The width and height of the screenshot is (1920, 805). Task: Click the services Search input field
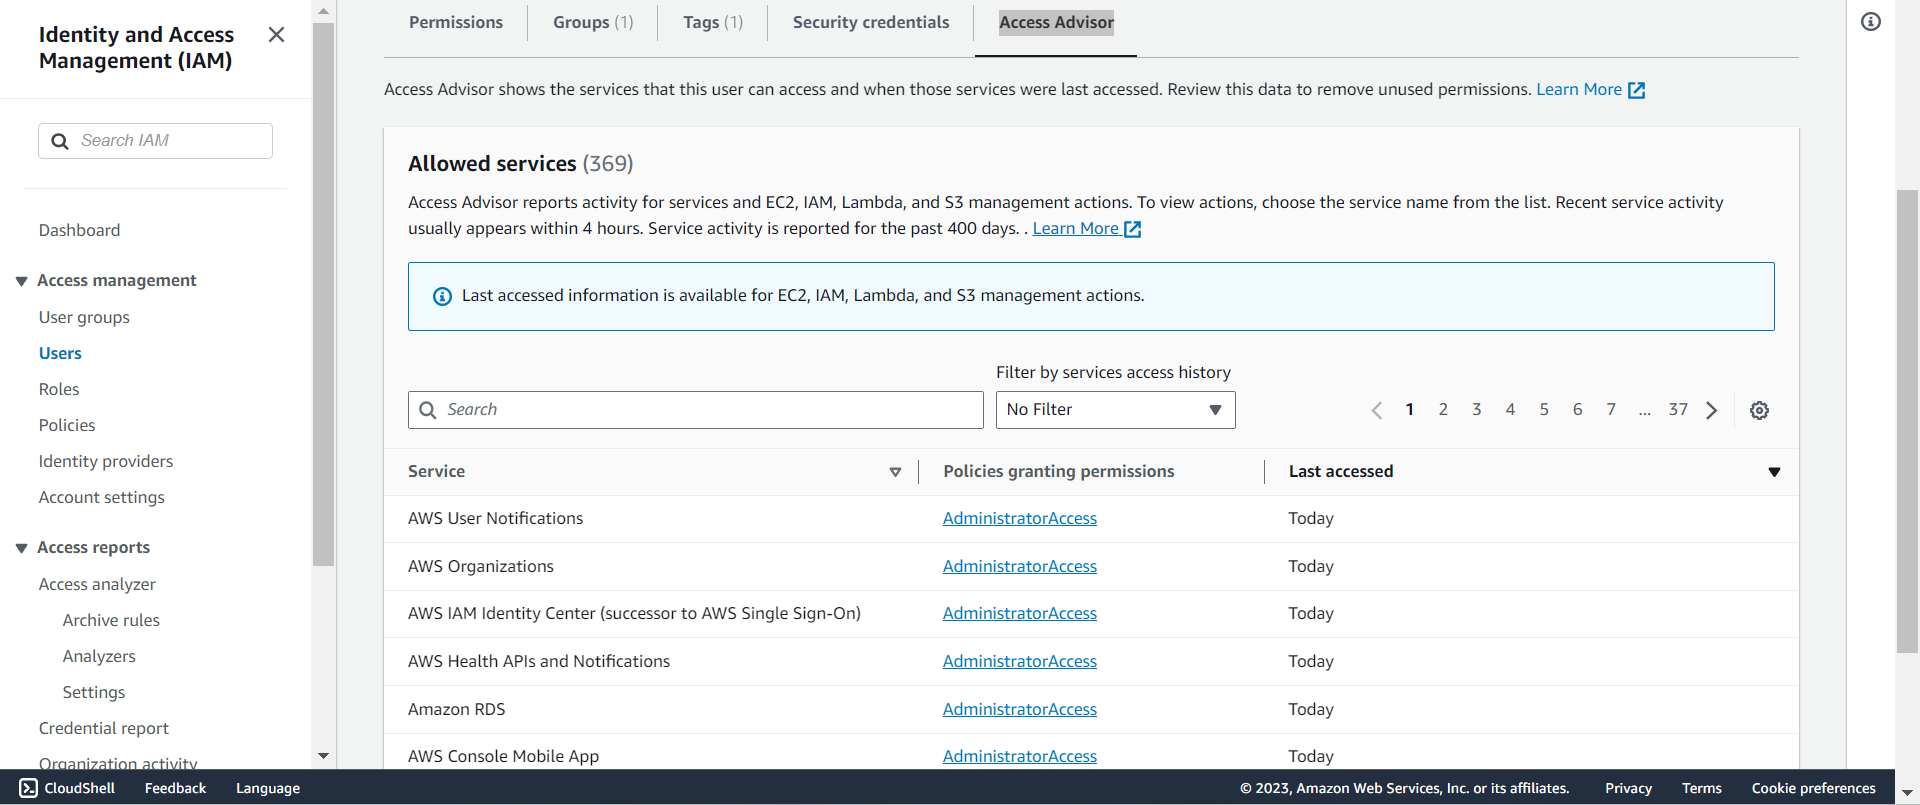[696, 410]
